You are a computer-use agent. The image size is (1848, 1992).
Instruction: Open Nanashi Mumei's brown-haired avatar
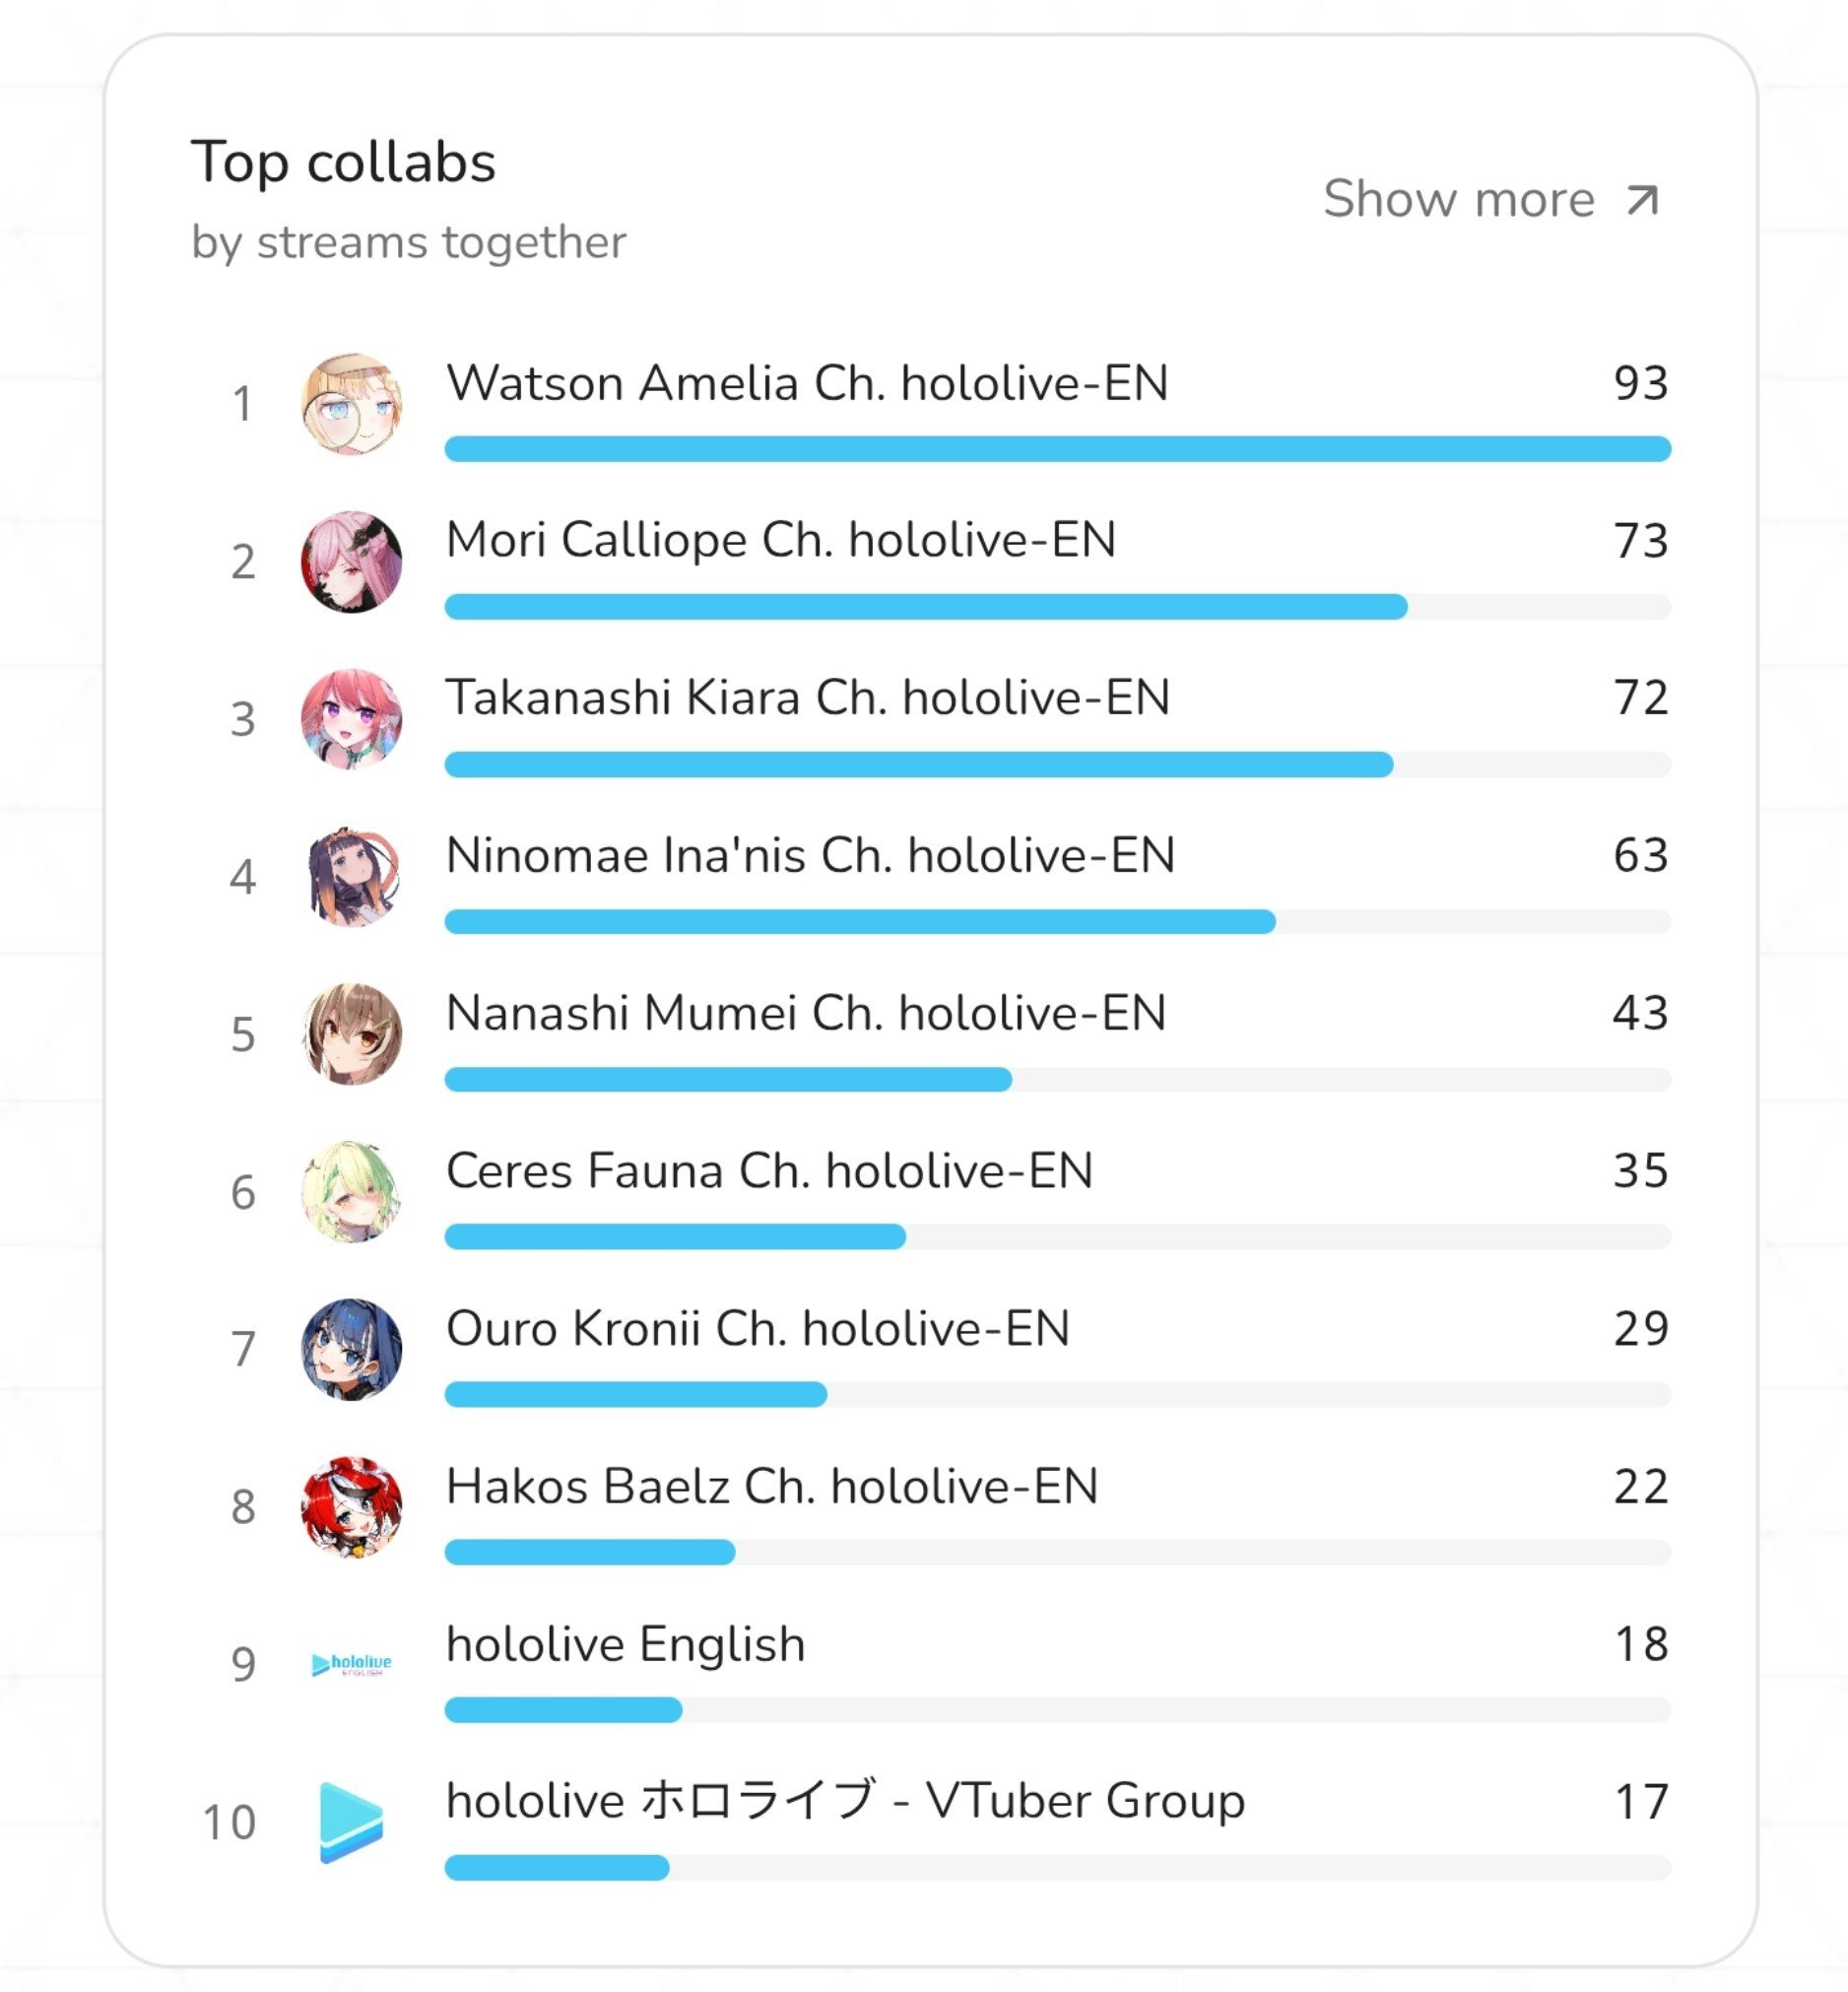pyautogui.click(x=351, y=1034)
